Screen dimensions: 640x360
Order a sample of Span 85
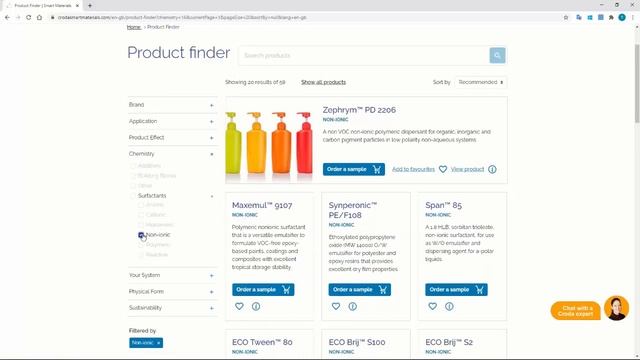(456, 289)
